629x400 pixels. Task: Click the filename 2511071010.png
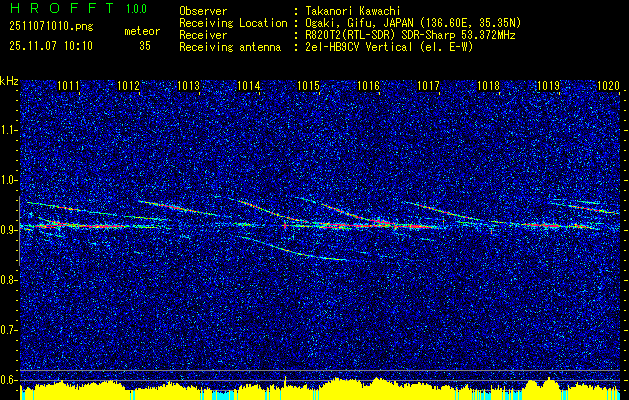(x=51, y=27)
